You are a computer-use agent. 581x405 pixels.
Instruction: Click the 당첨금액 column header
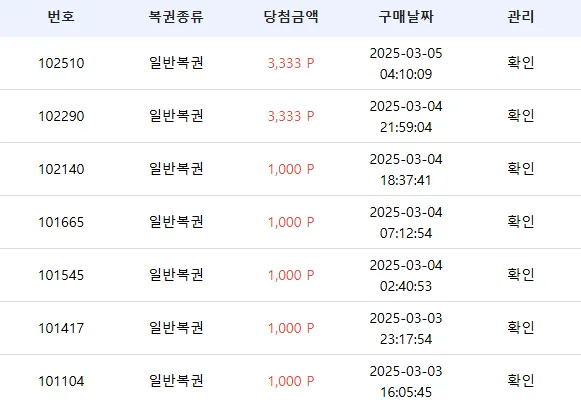tap(291, 17)
